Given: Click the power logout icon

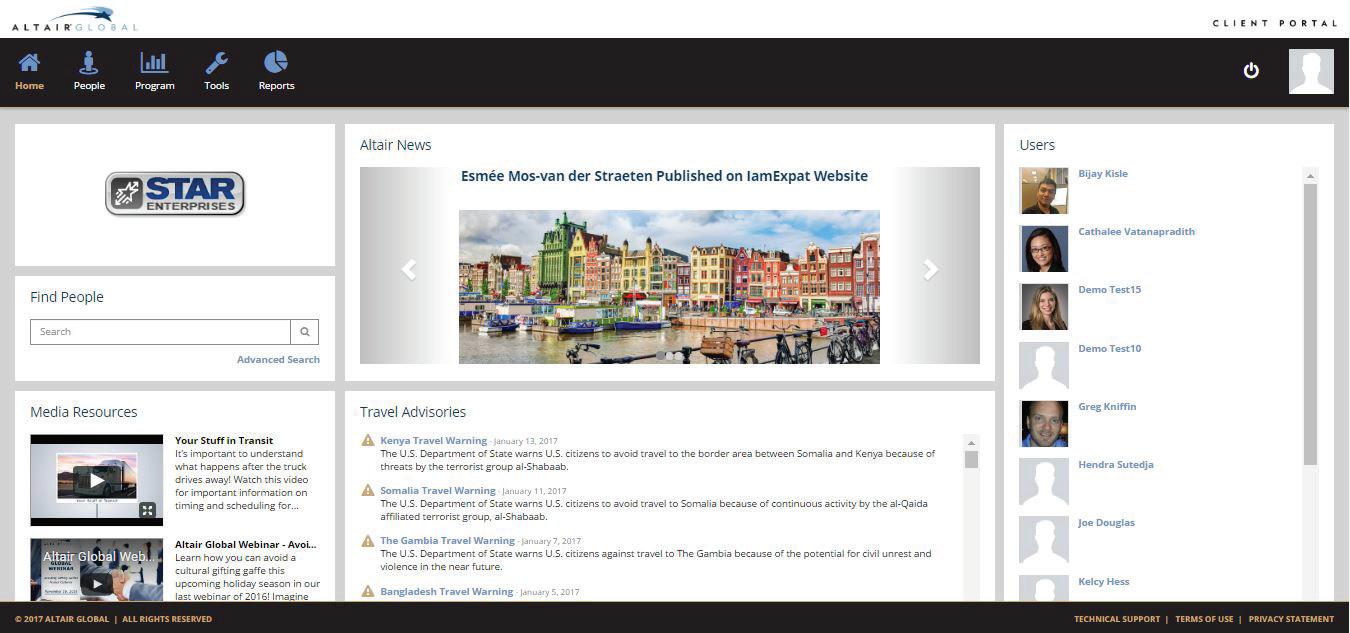Looking at the screenshot, I should 1251,70.
